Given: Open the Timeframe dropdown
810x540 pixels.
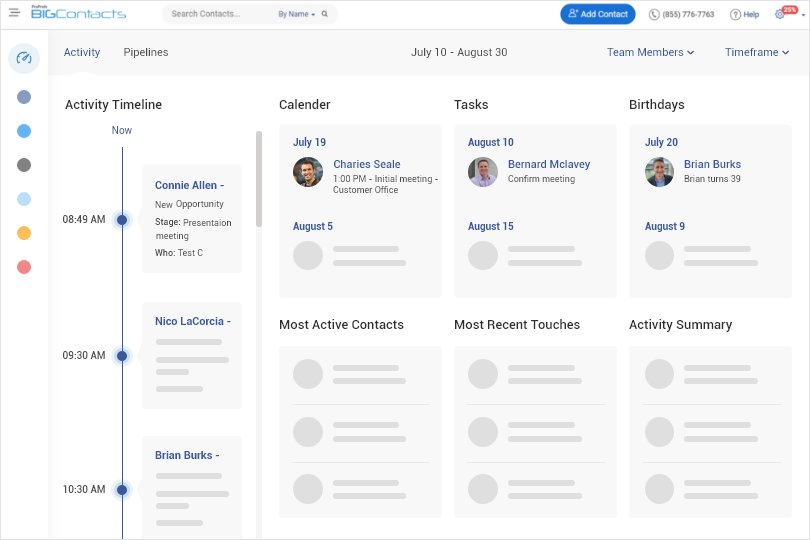Looking at the screenshot, I should 757,52.
